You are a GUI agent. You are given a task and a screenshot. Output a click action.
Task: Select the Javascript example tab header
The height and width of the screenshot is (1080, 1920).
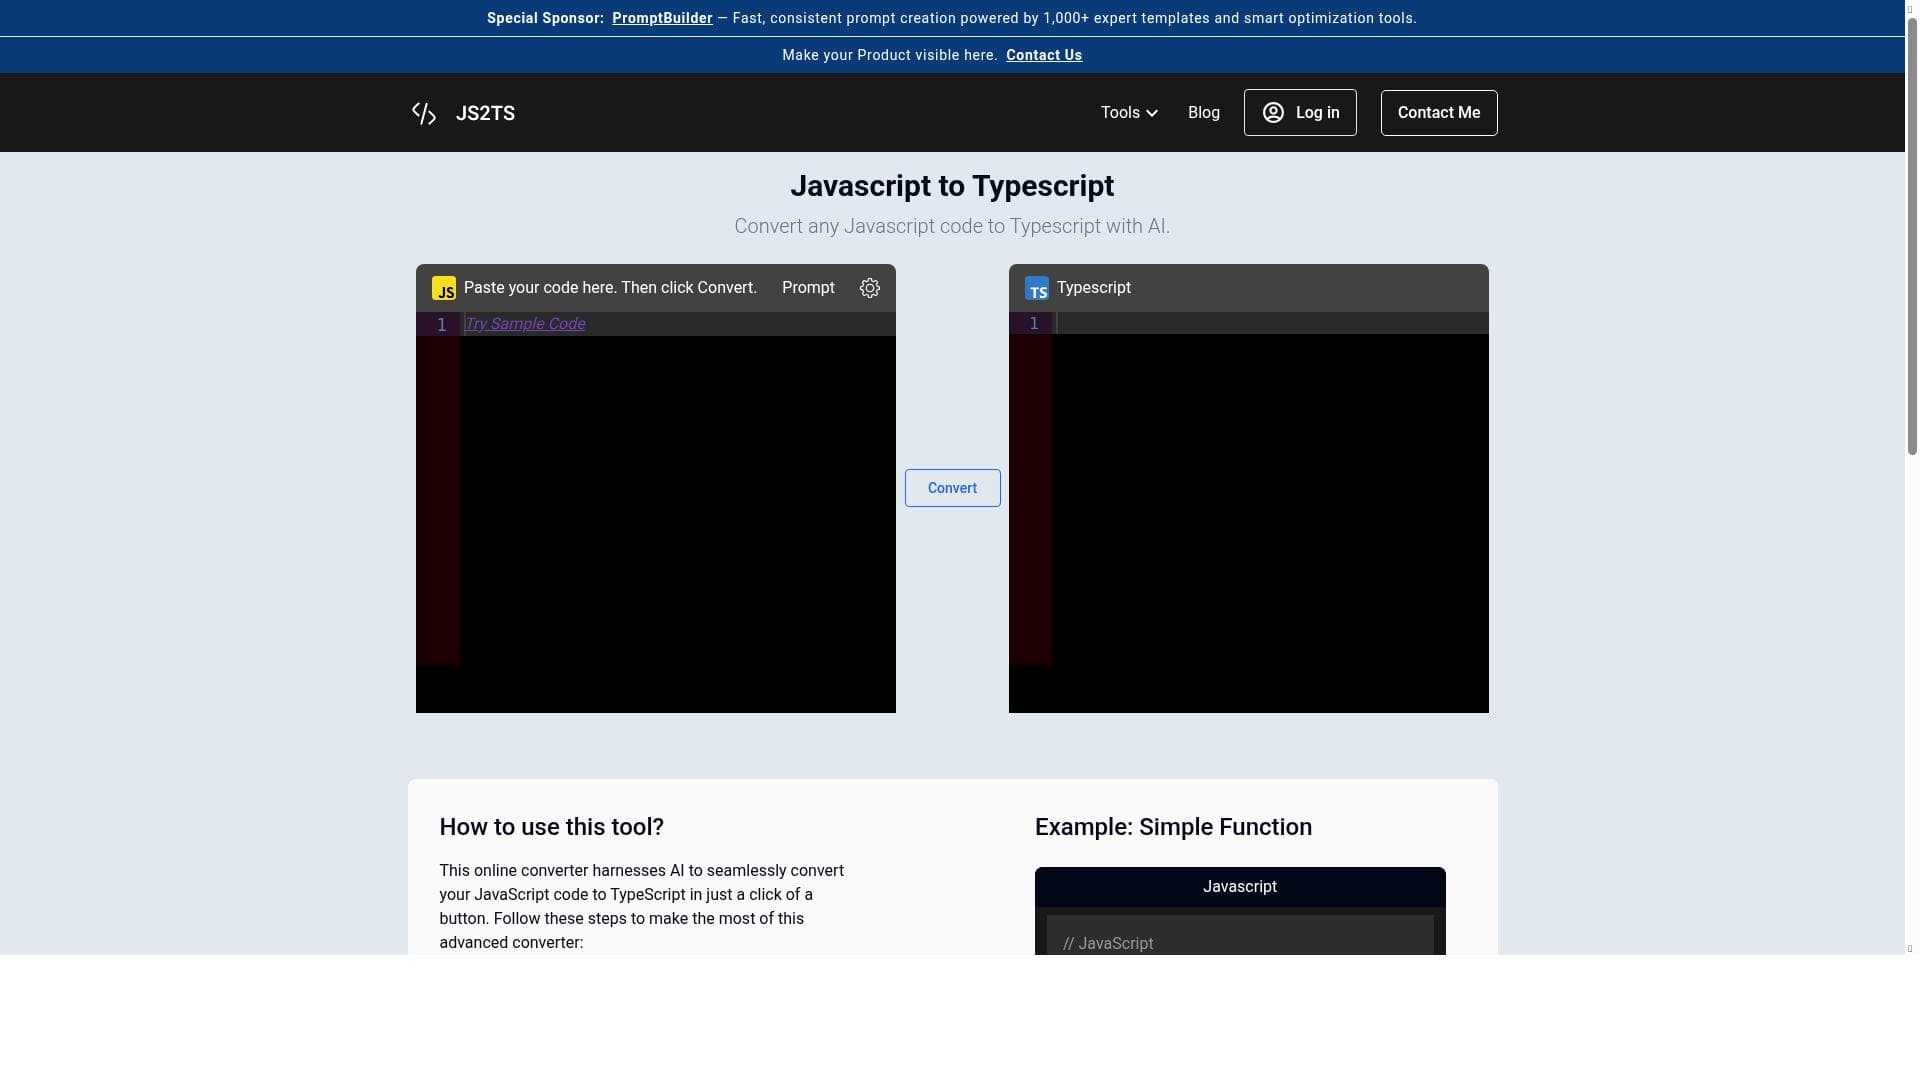tap(1239, 887)
